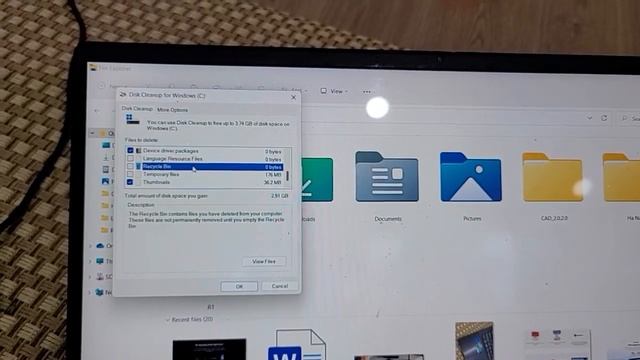Image resolution: width=640 pixels, height=360 pixels.
Task: Open the address bar history dropdown
Action: click(589, 118)
